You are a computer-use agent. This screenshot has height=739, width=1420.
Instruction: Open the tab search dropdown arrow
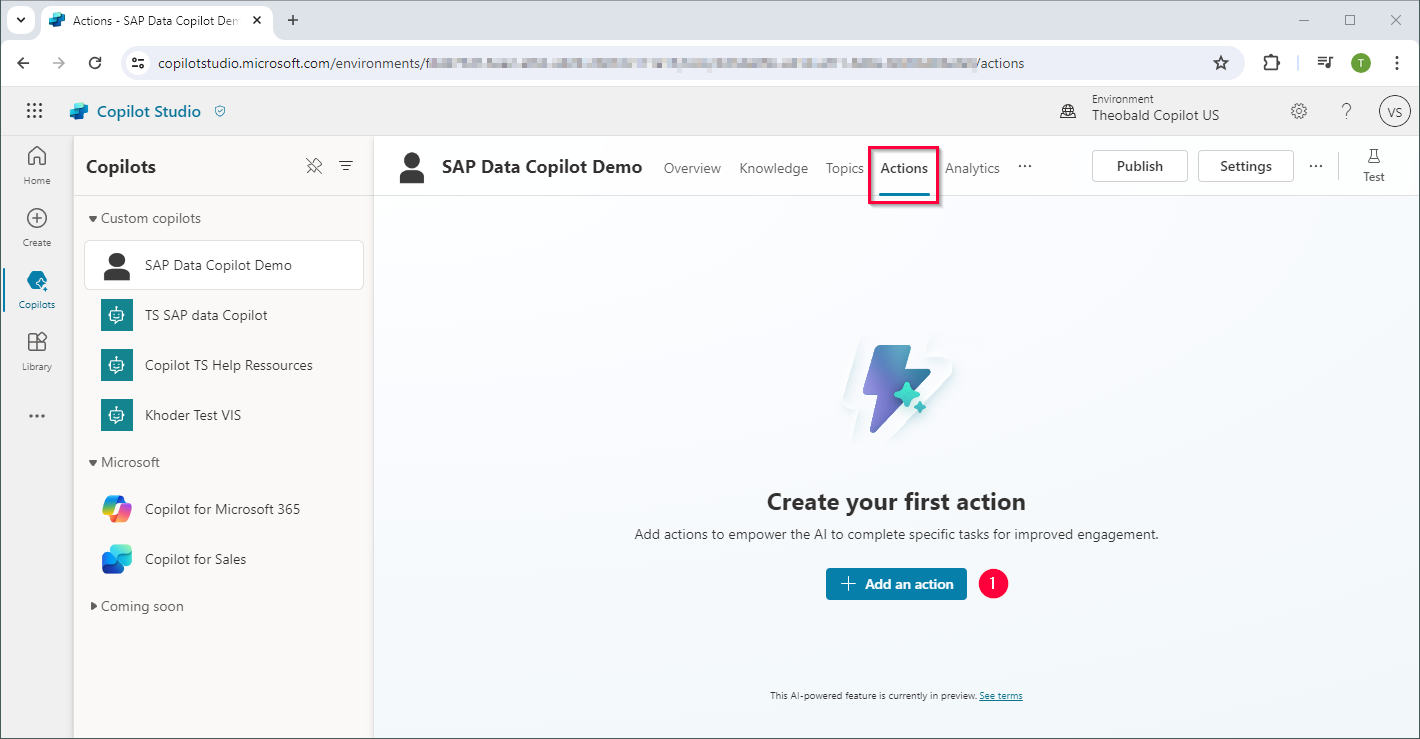pos(20,20)
